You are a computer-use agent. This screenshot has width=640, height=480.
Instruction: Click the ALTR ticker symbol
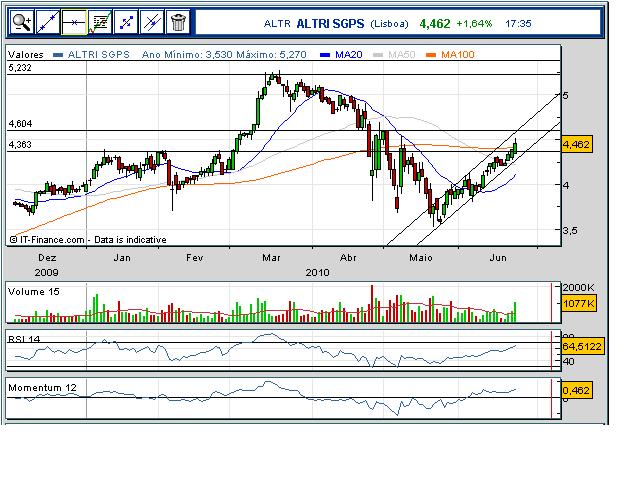coord(277,24)
